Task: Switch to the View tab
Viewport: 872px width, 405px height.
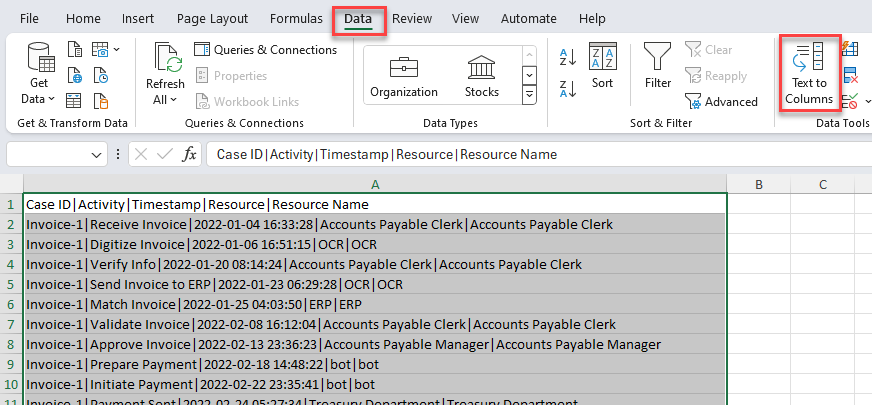Action: click(465, 18)
